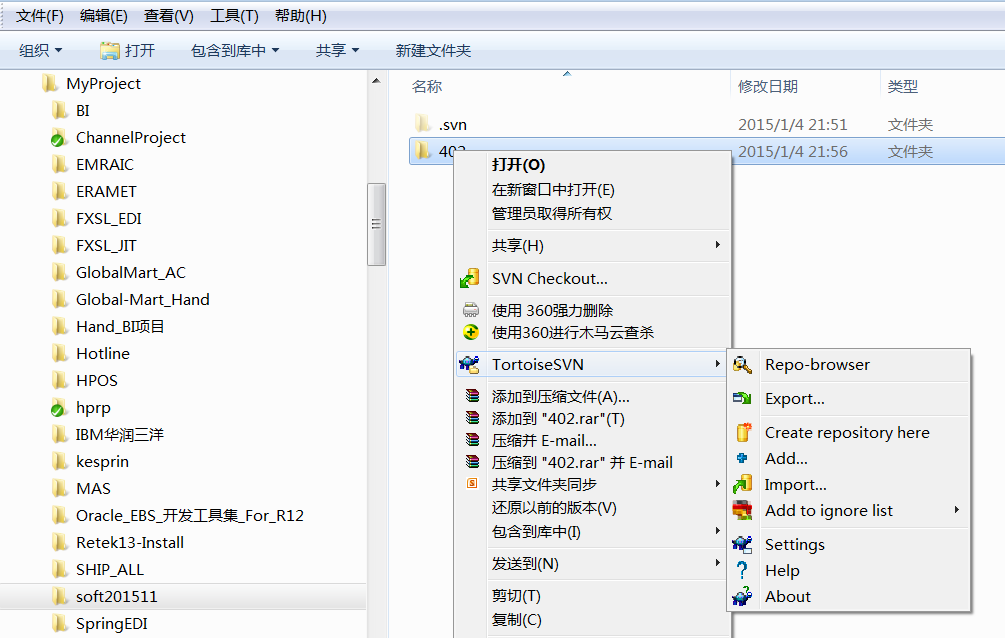Click the Settings icon in TortoiseSVN submenu
Viewport: 1005px width, 638px height.
742,544
